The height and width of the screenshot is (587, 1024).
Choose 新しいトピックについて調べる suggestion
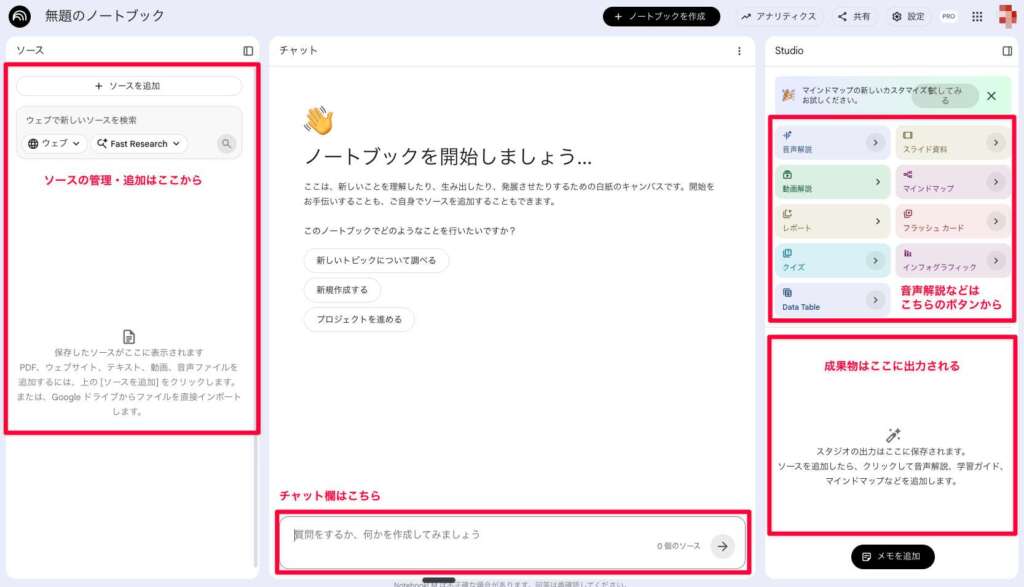pos(376,260)
